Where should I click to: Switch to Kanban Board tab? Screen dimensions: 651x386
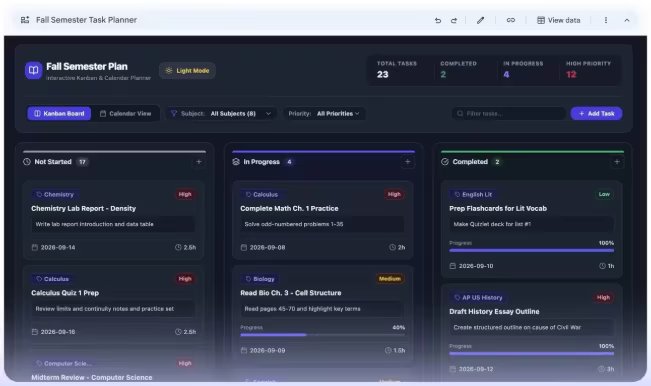(59, 113)
